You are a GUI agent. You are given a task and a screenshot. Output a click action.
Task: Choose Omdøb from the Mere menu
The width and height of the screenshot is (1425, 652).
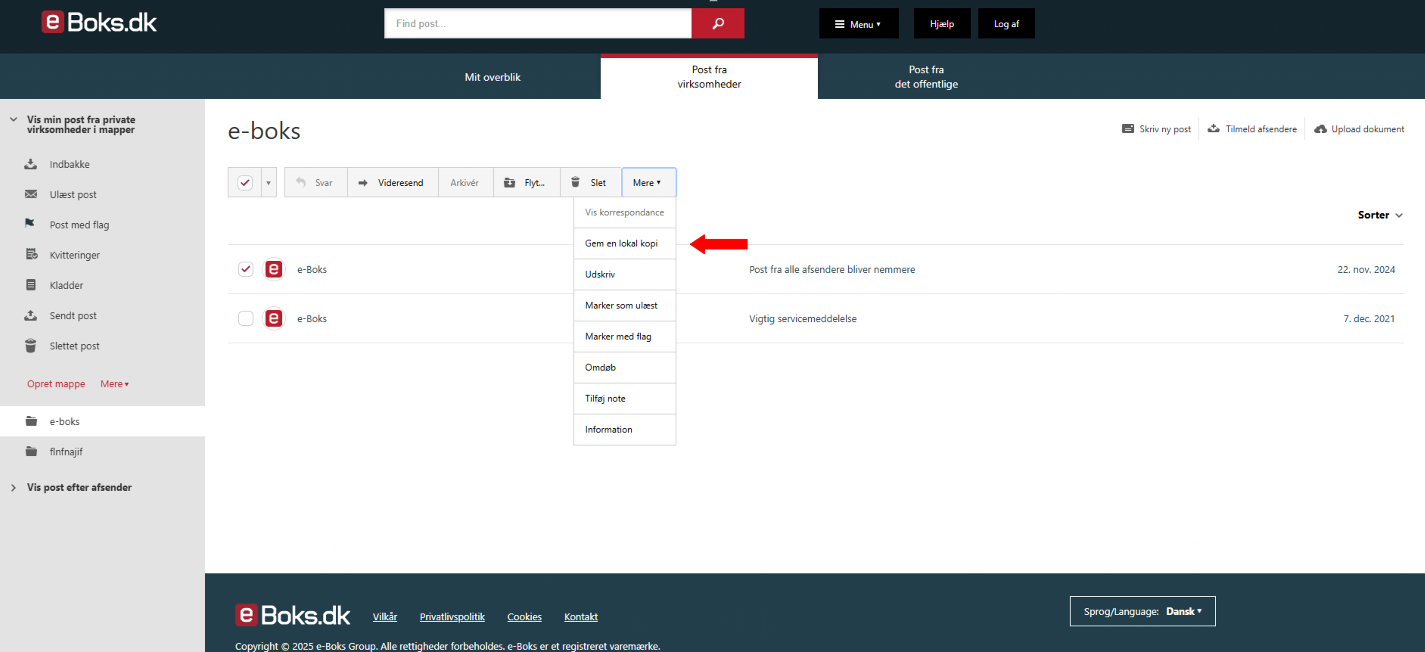(625, 367)
